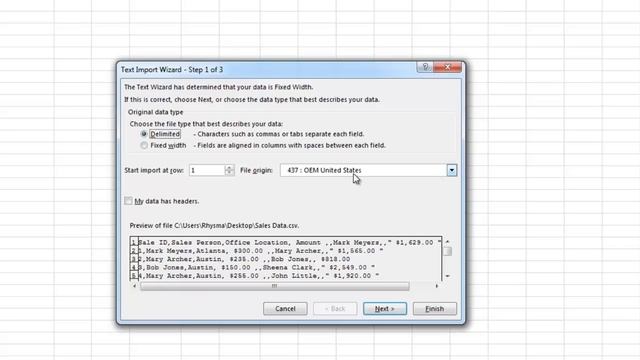Open the wizard help question mark
Screen dimensions: 640x360
[425, 67]
